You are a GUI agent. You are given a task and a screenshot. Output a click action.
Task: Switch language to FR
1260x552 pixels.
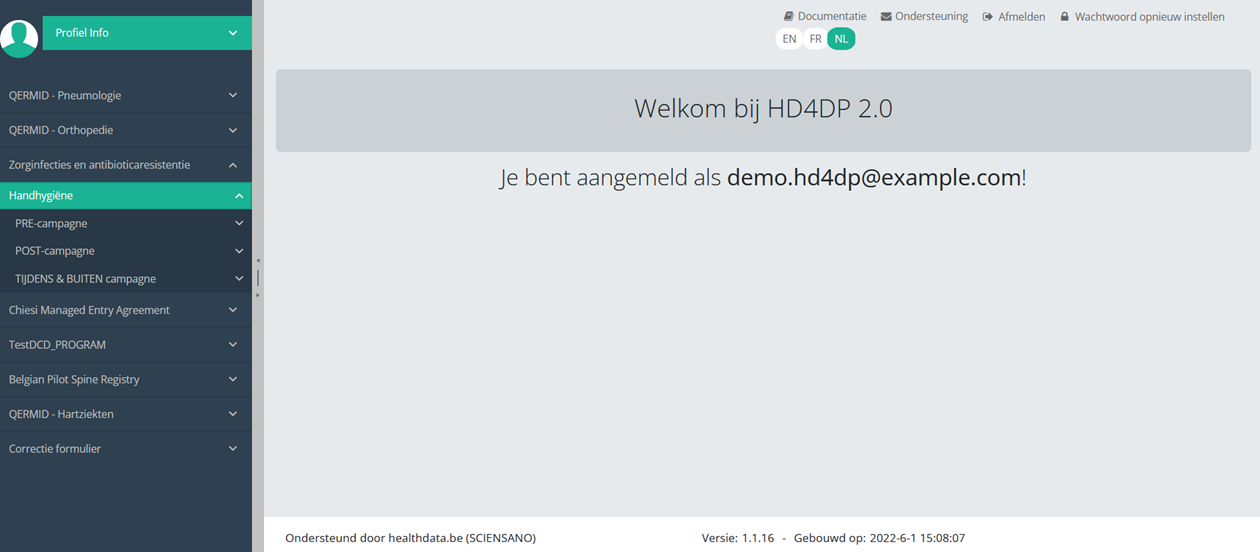pos(815,39)
